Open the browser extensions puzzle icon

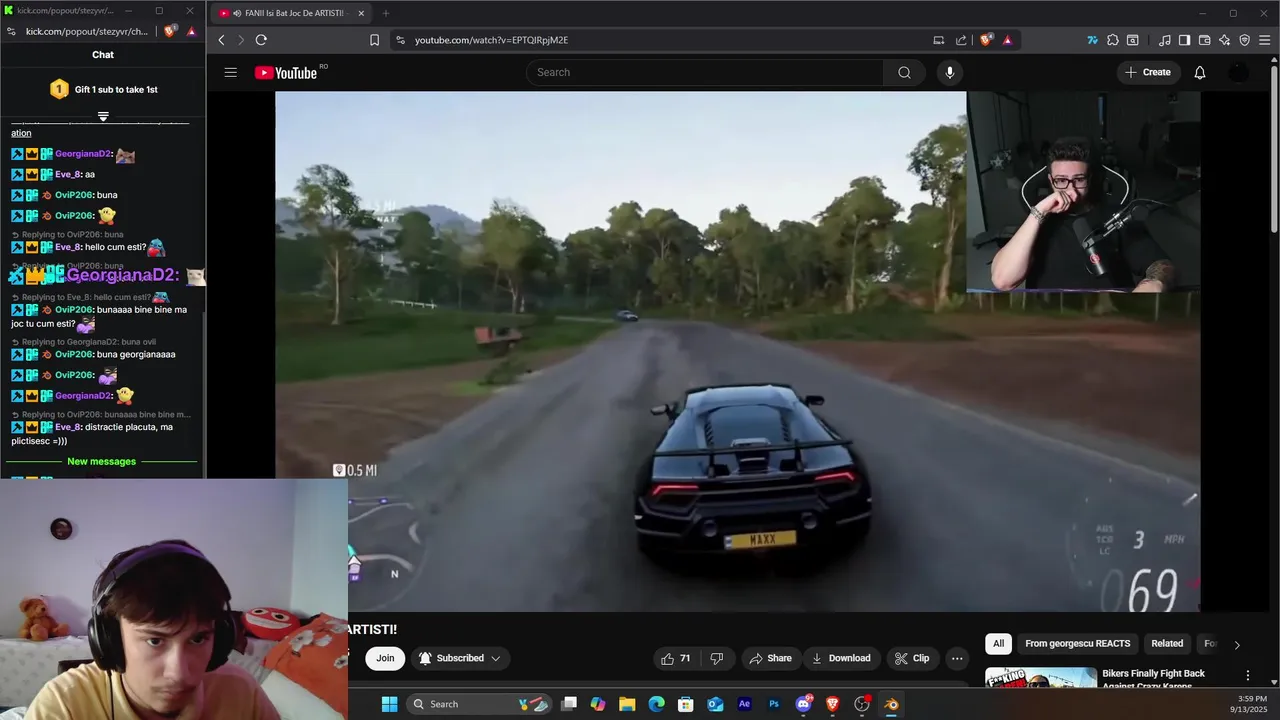click(x=1113, y=40)
